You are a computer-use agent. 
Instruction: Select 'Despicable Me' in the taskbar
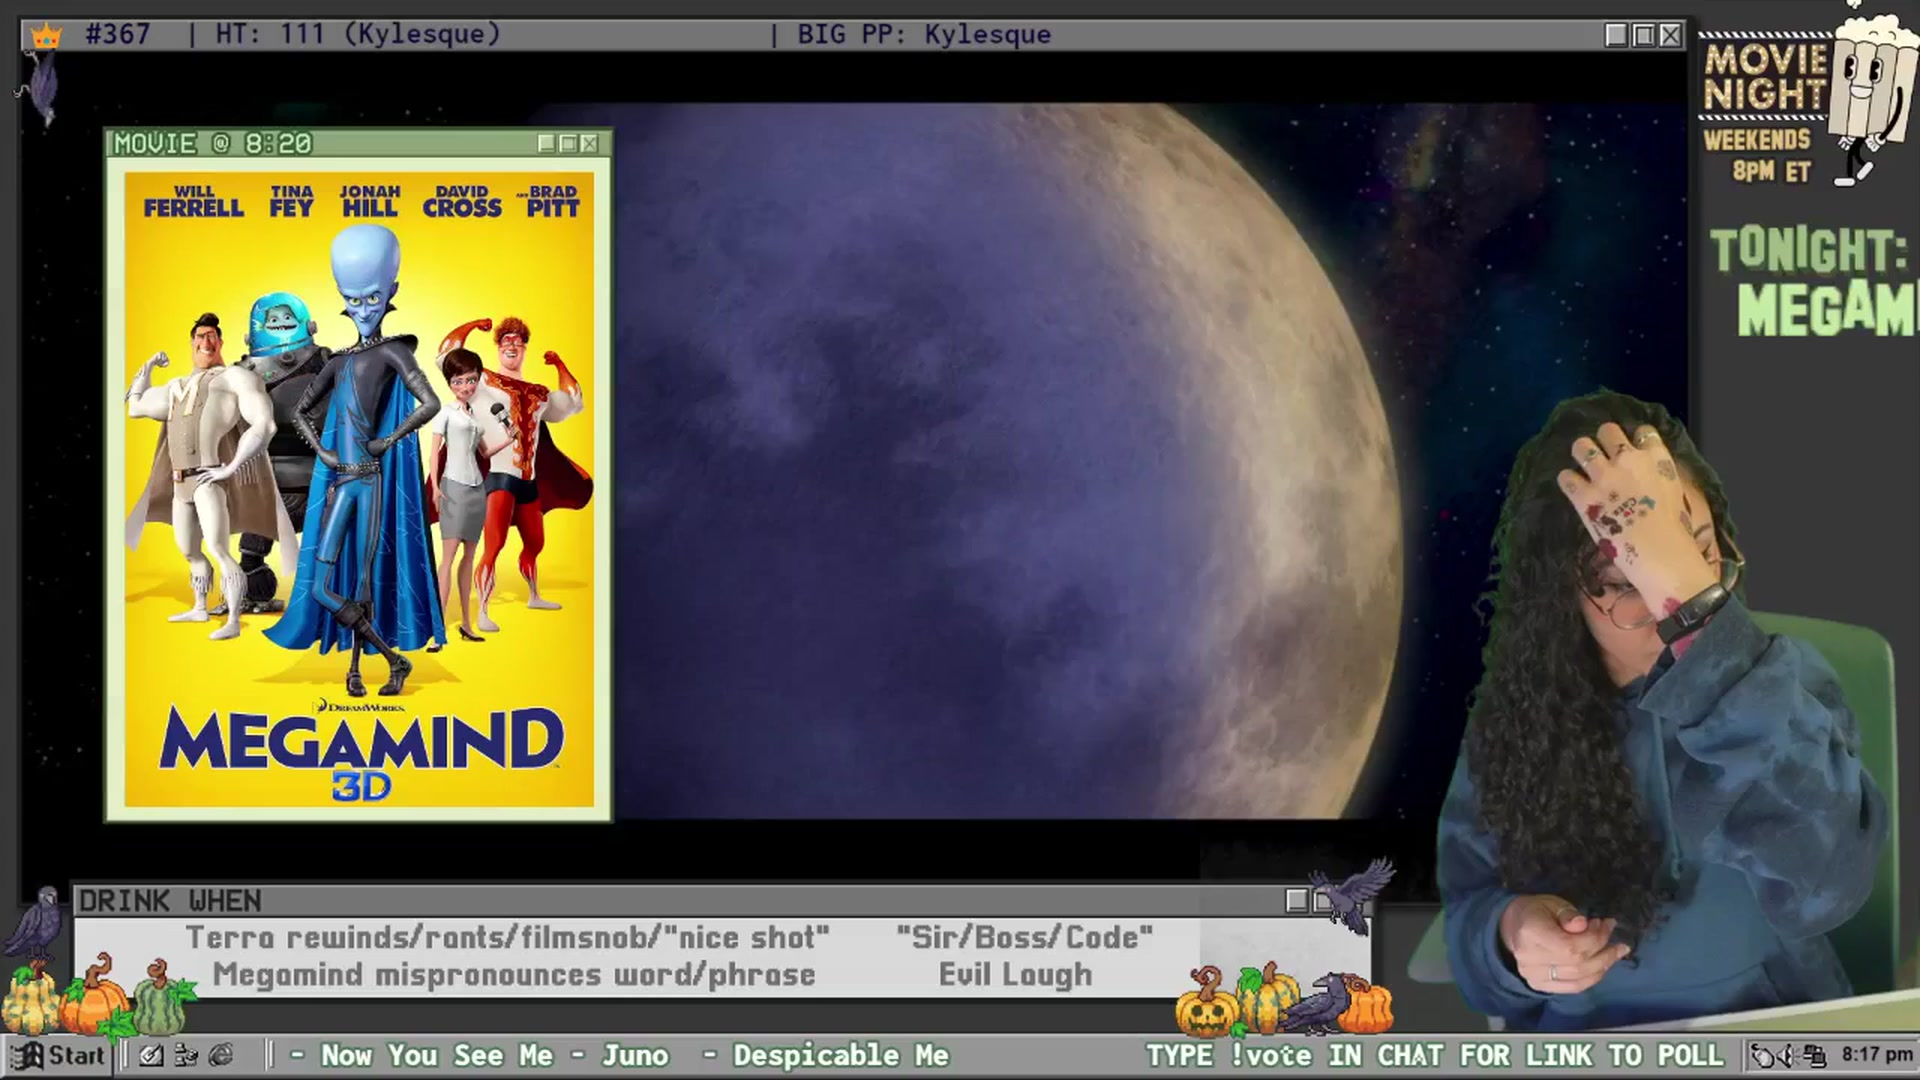point(840,1055)
